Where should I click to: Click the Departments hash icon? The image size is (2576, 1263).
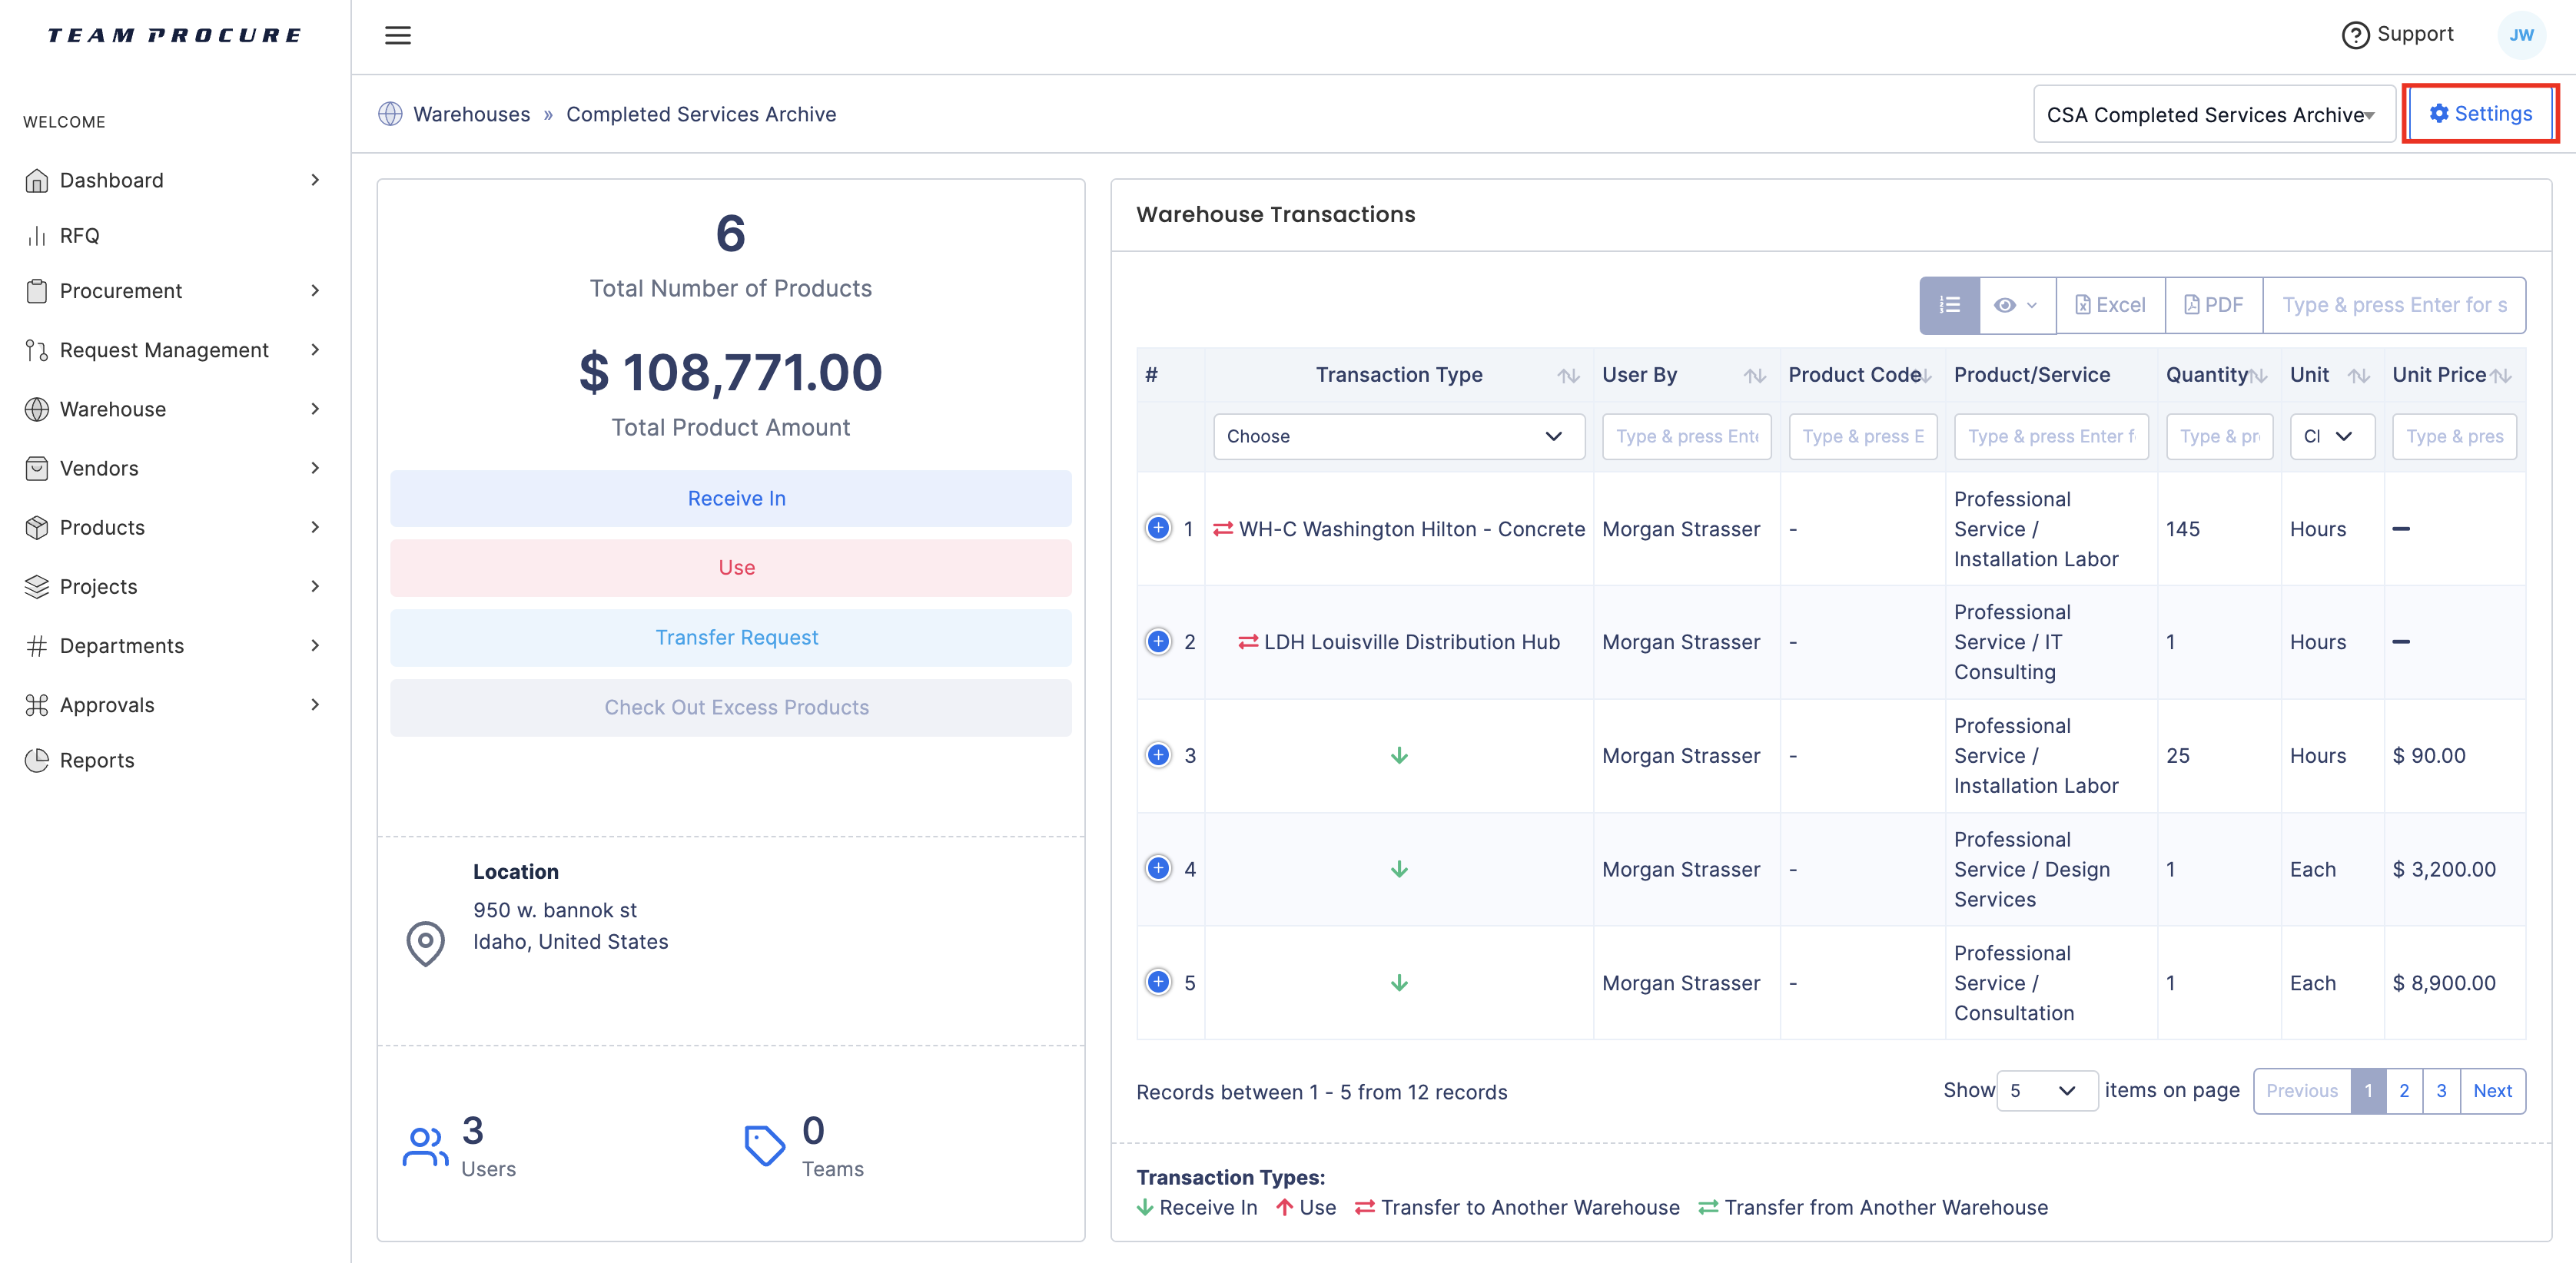click(37, 646)
